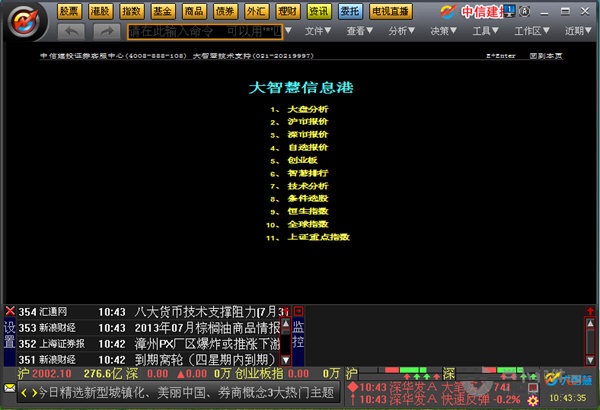The height and width of the screenshot is (410, 600).
Task: Open menu item 技术分析
Action: (x=308, y=186)
